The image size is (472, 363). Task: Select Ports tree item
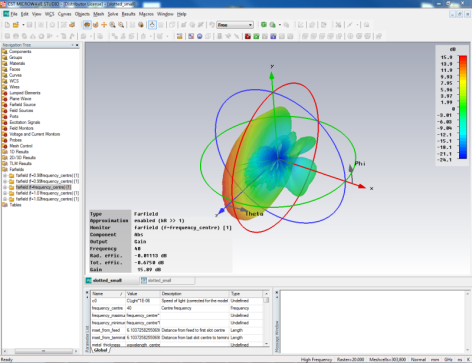[14, 116]
